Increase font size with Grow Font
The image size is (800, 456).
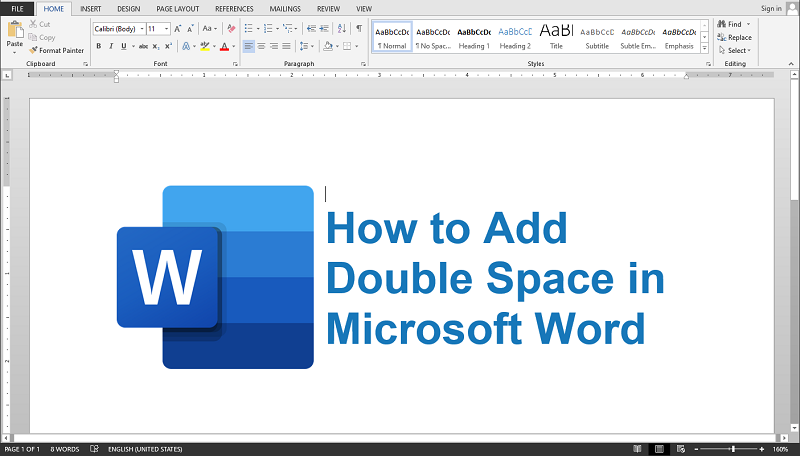[178, 29]
